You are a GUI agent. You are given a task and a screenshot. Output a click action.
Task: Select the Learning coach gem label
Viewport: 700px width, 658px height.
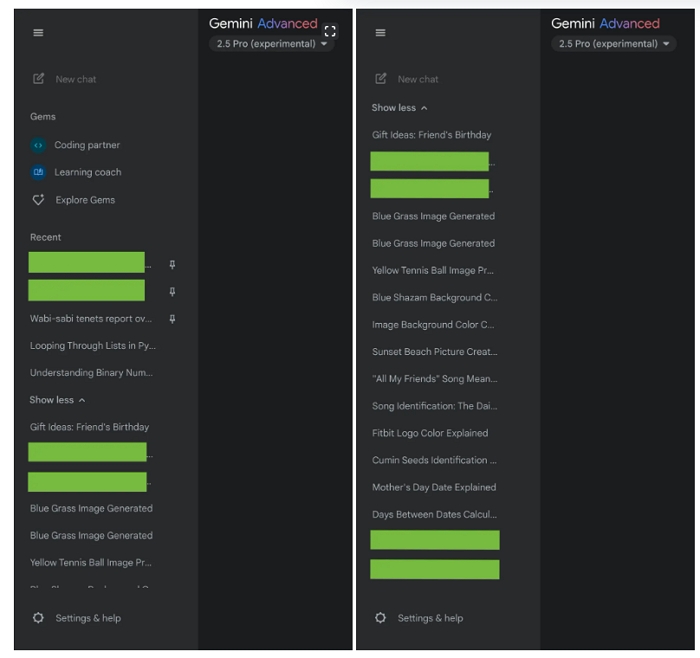pos(88,172)
